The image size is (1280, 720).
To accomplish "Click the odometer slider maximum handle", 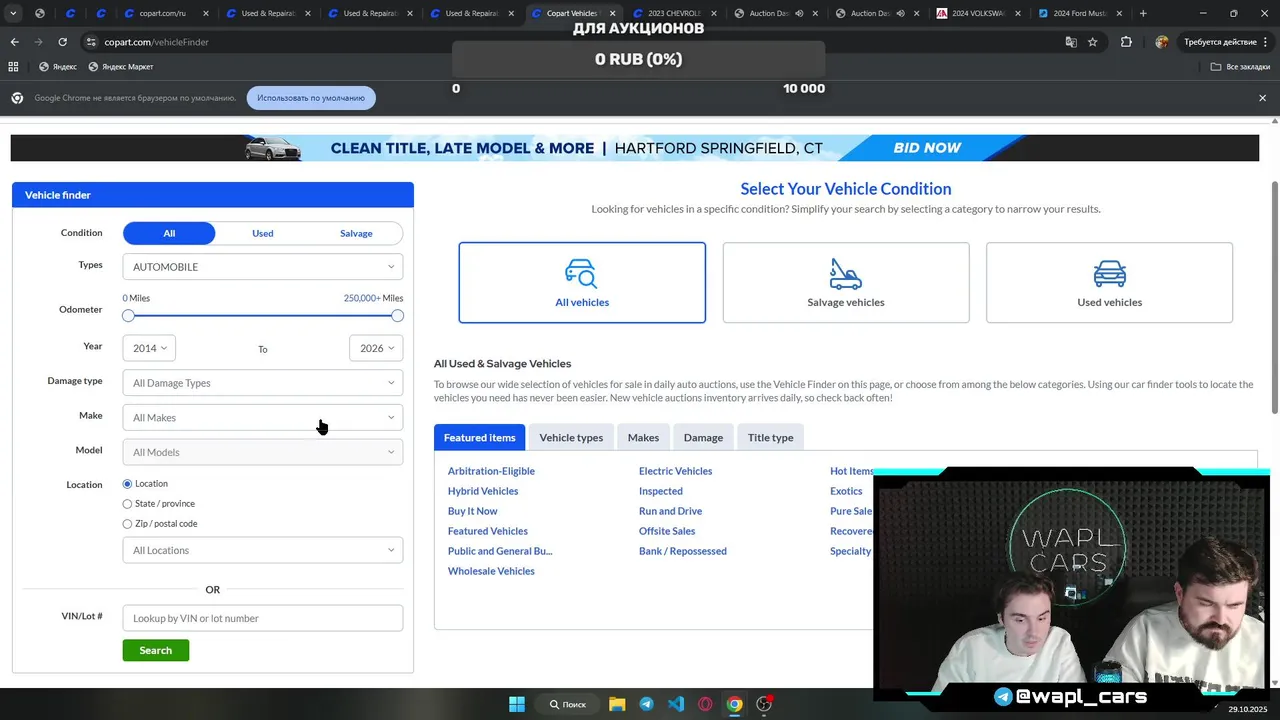I will point(397,316).
